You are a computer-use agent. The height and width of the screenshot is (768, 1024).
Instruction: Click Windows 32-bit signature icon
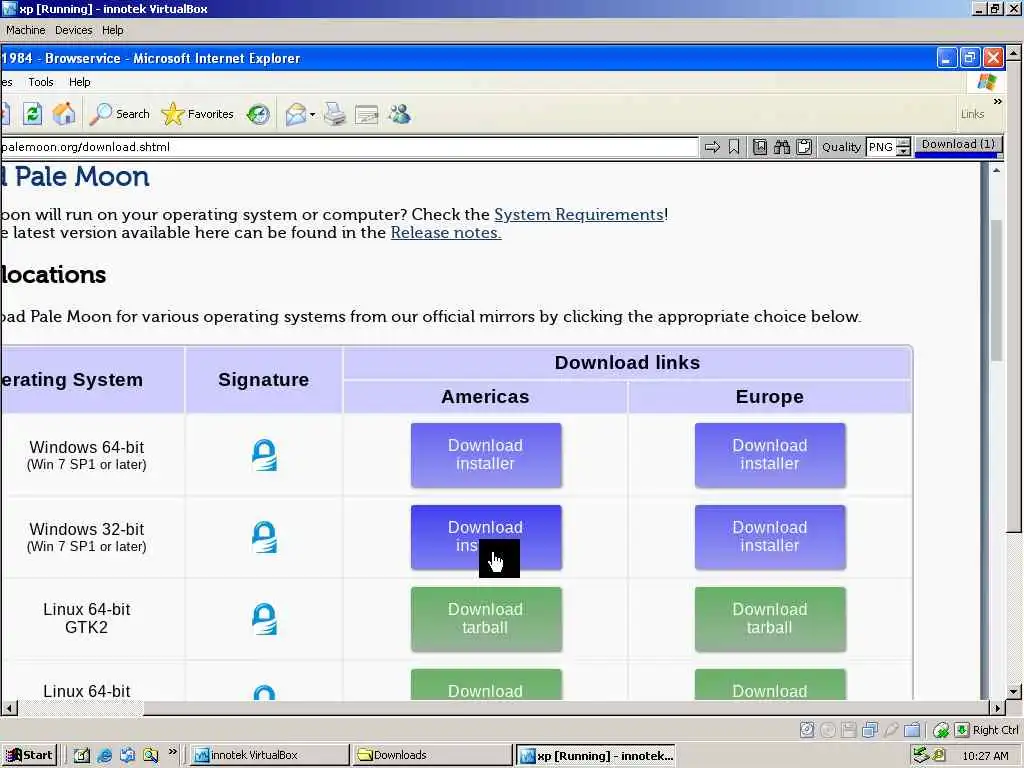click(264, 537)
